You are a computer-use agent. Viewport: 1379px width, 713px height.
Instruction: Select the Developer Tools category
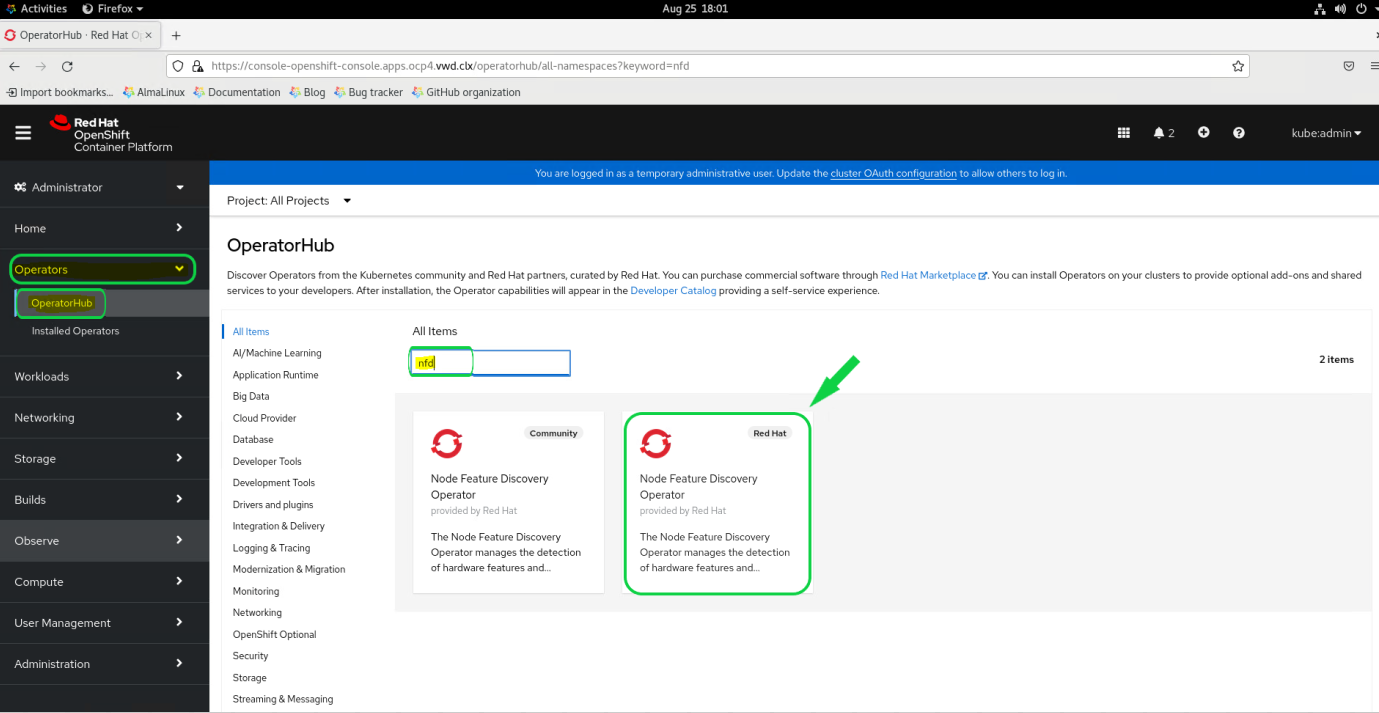tap(267, 461)
